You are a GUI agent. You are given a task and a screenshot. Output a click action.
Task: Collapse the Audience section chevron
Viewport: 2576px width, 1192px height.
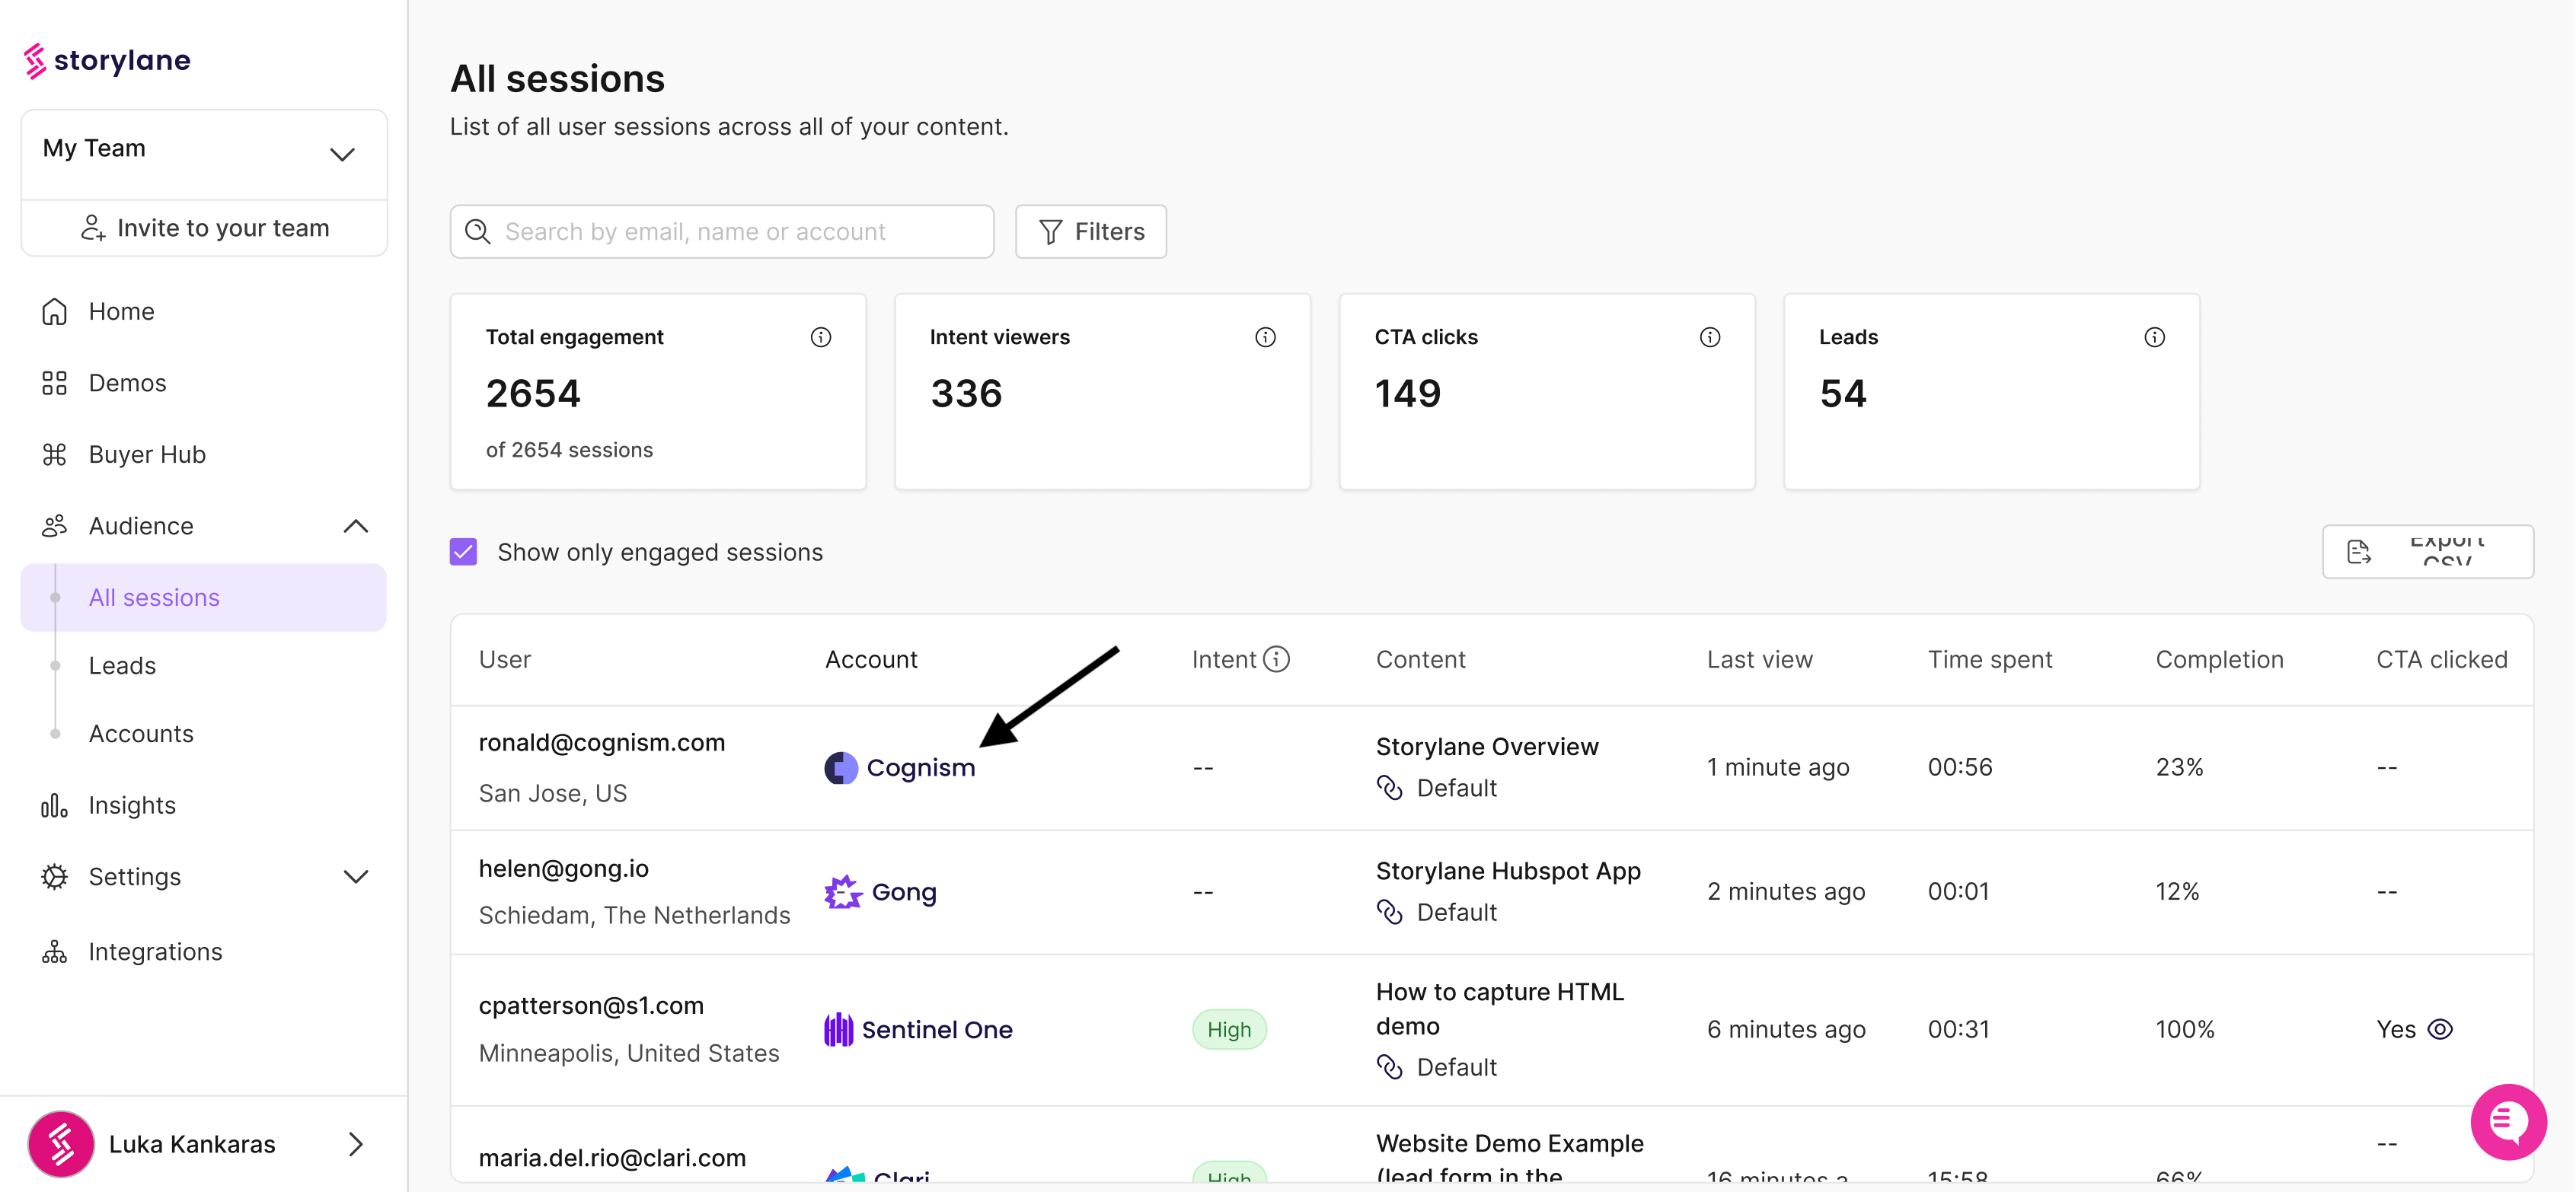(x=356, y=526)
